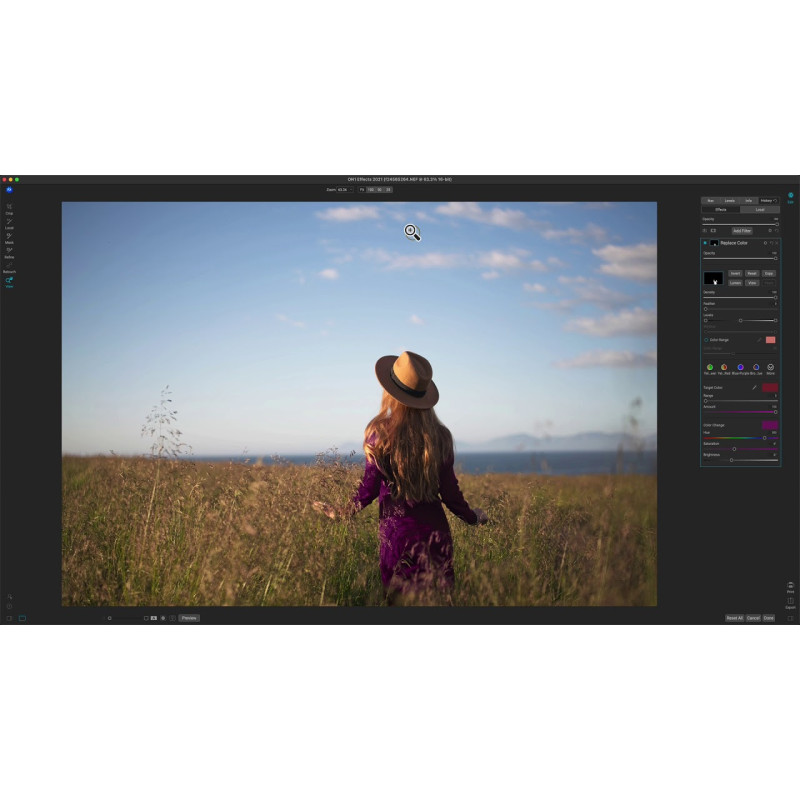This screenshot has height=800, width=800.
Task: Pick target color with eyedropper
Action: tap(754, 387)
